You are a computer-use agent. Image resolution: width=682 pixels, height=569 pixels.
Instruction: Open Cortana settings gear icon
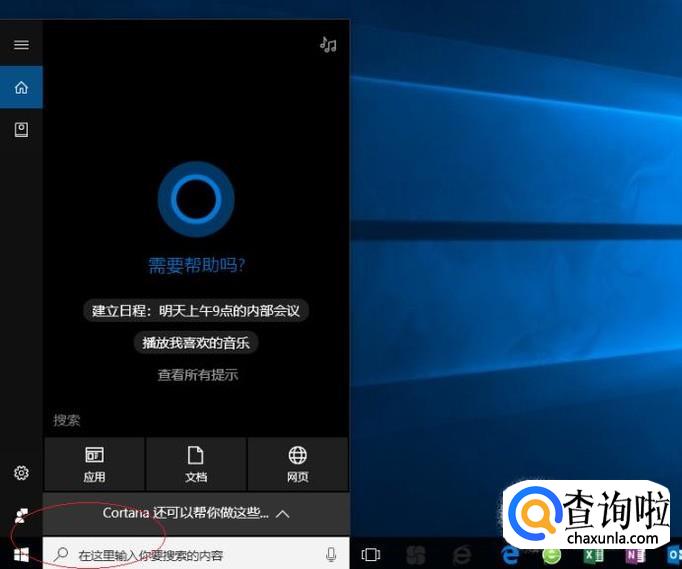click(21, 472)
